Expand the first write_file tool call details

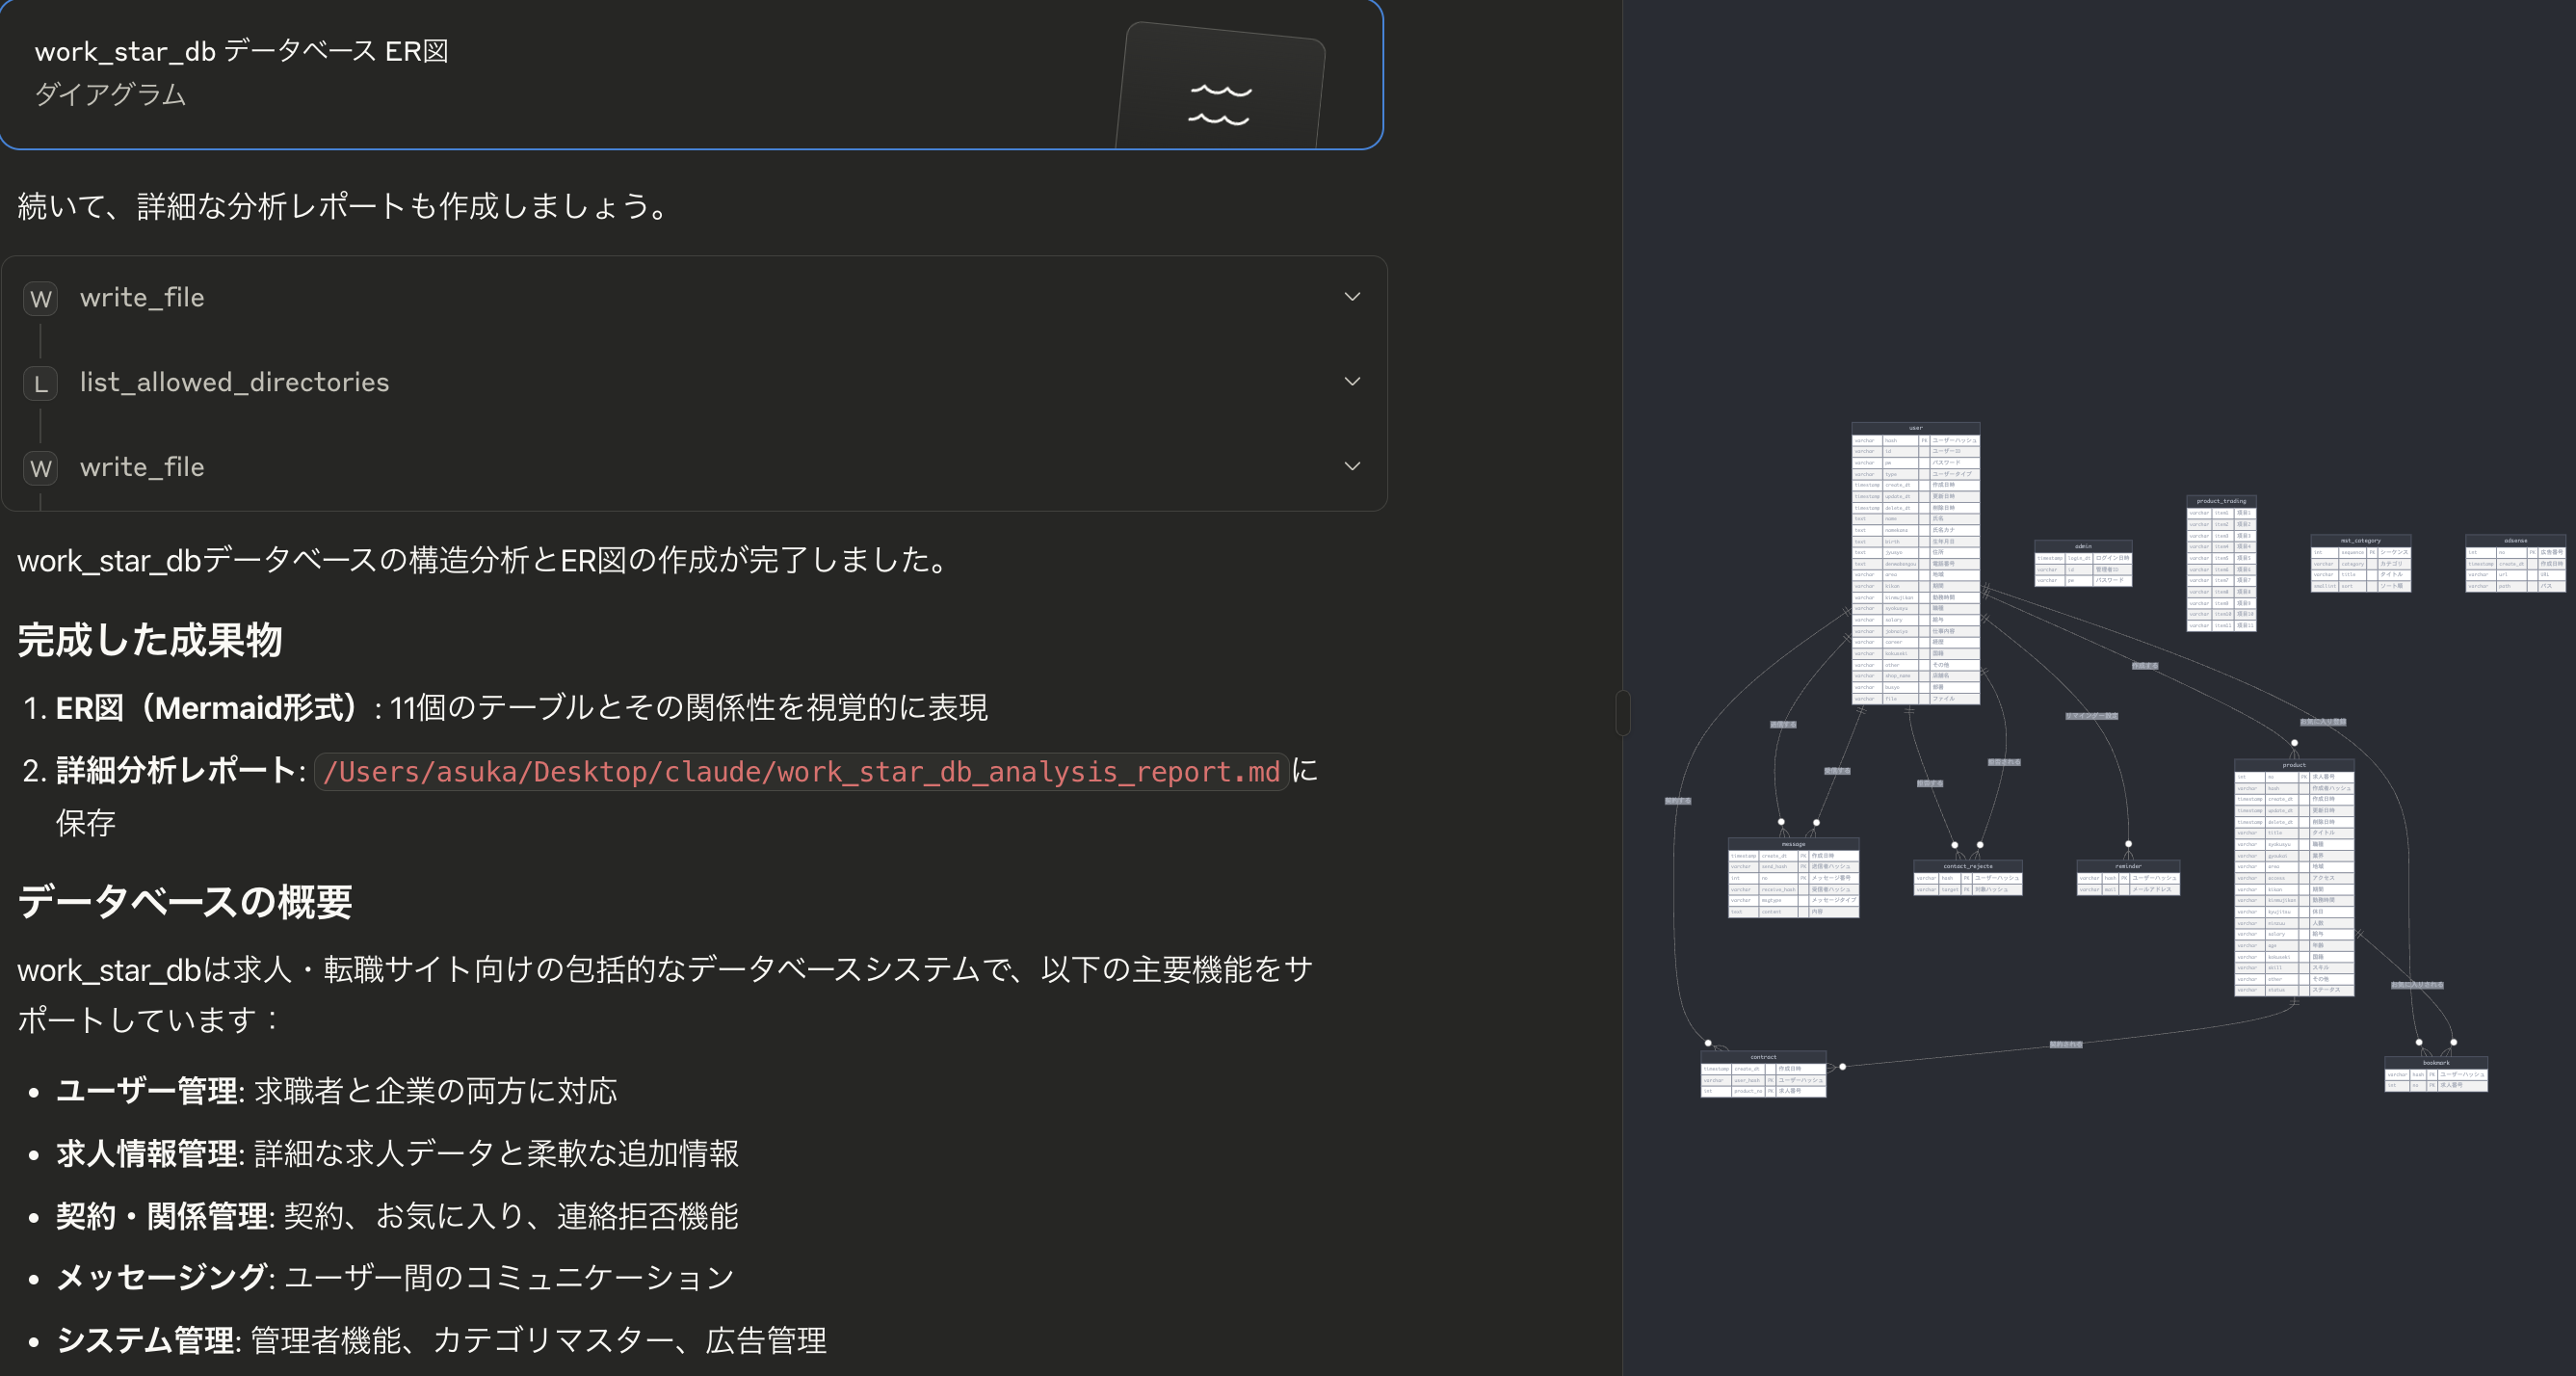(1352, 296)
